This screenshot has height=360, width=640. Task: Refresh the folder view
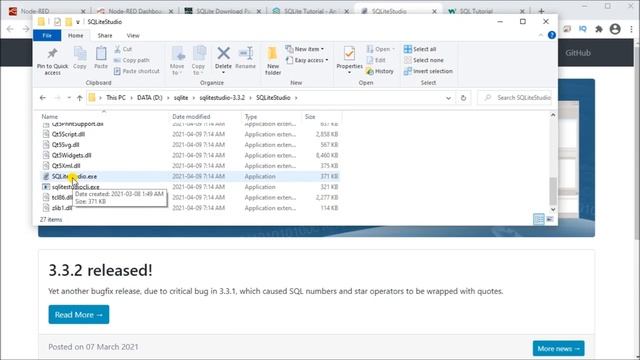point(463,98)
